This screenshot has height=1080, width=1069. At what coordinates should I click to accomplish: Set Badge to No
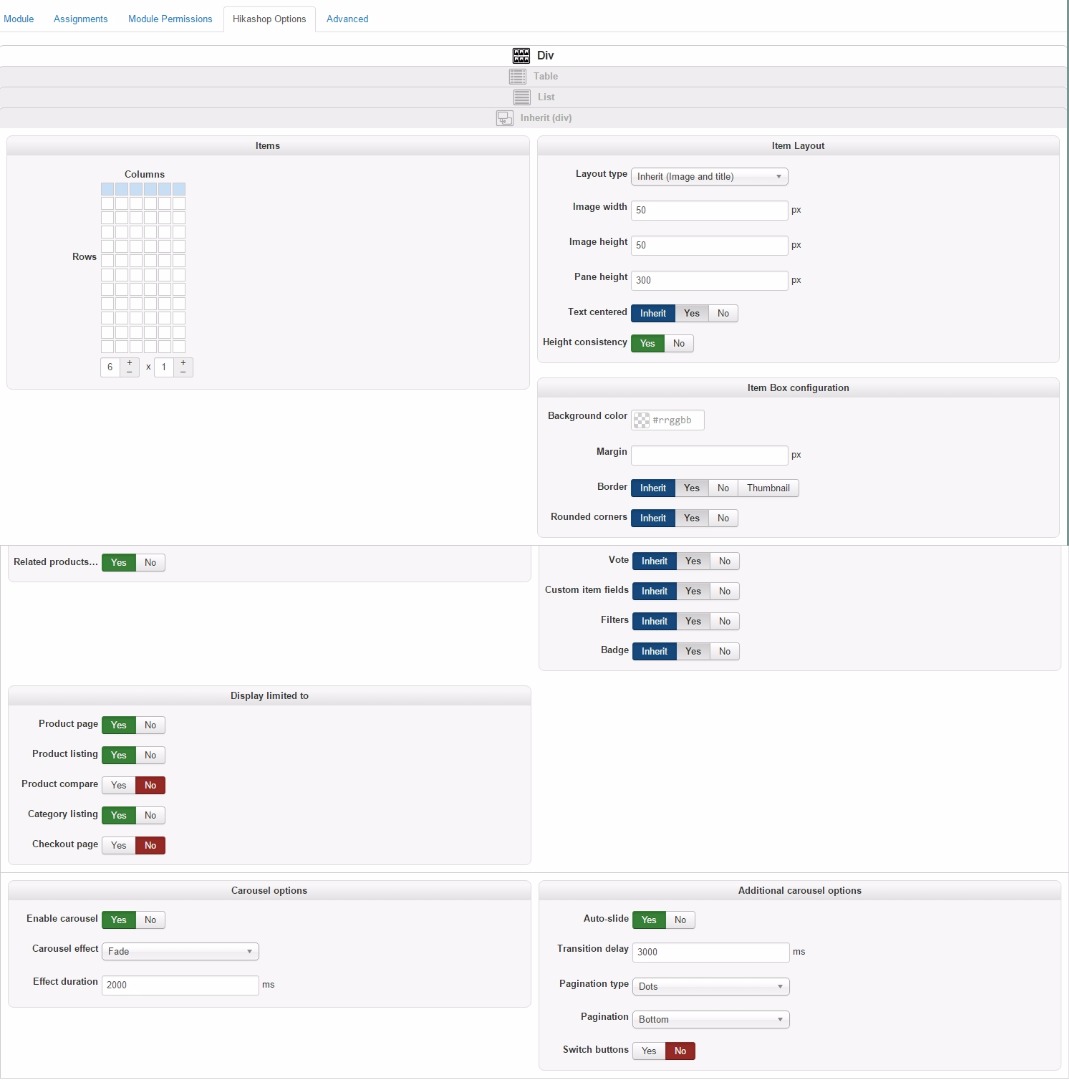(725, 652)
